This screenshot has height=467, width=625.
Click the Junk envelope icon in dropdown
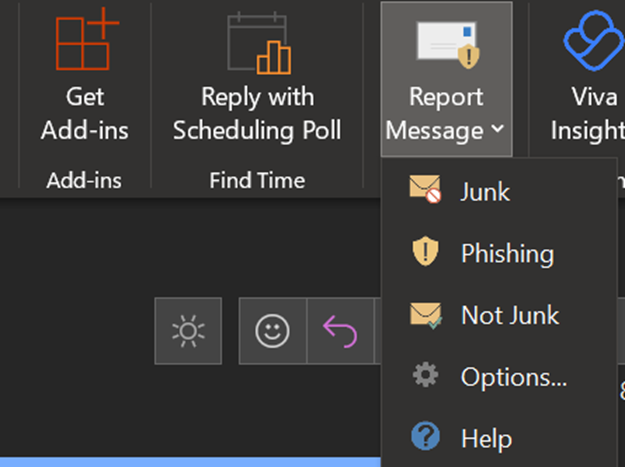tap(425, 189)
